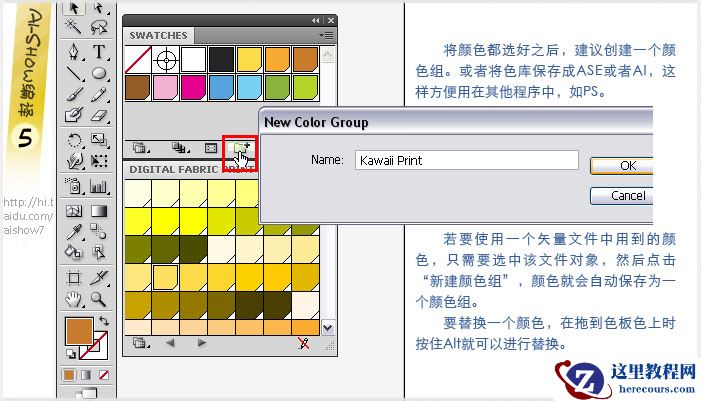Select the Zoom magnifier tool
The height and width of the screenshot is (401, 701).
click(x=99, y=299)
